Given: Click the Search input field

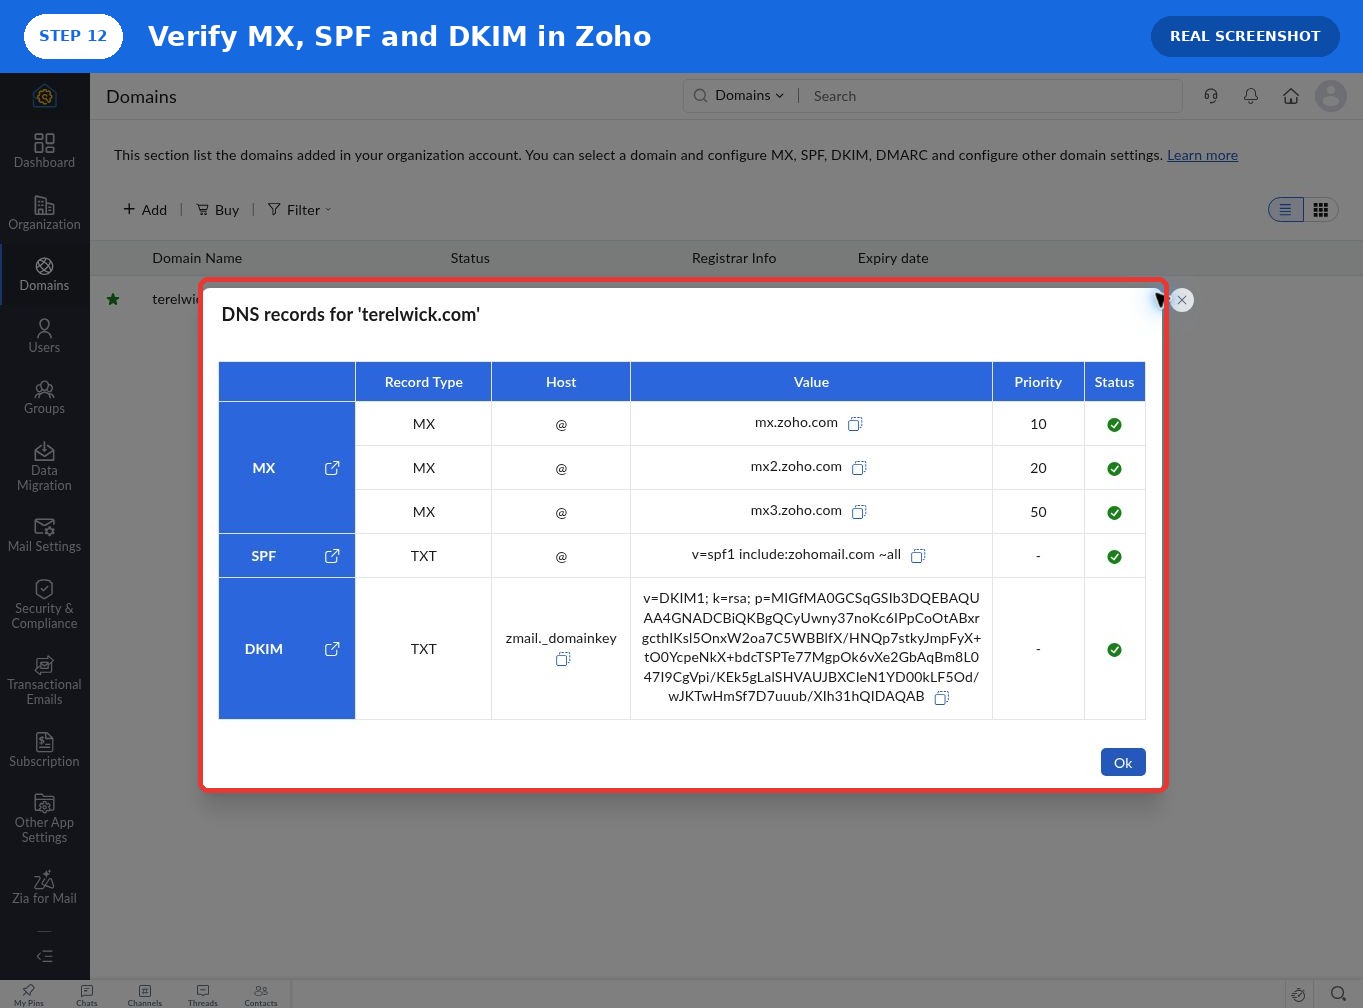Looking at the screenshot, I should tap(990, 96).
